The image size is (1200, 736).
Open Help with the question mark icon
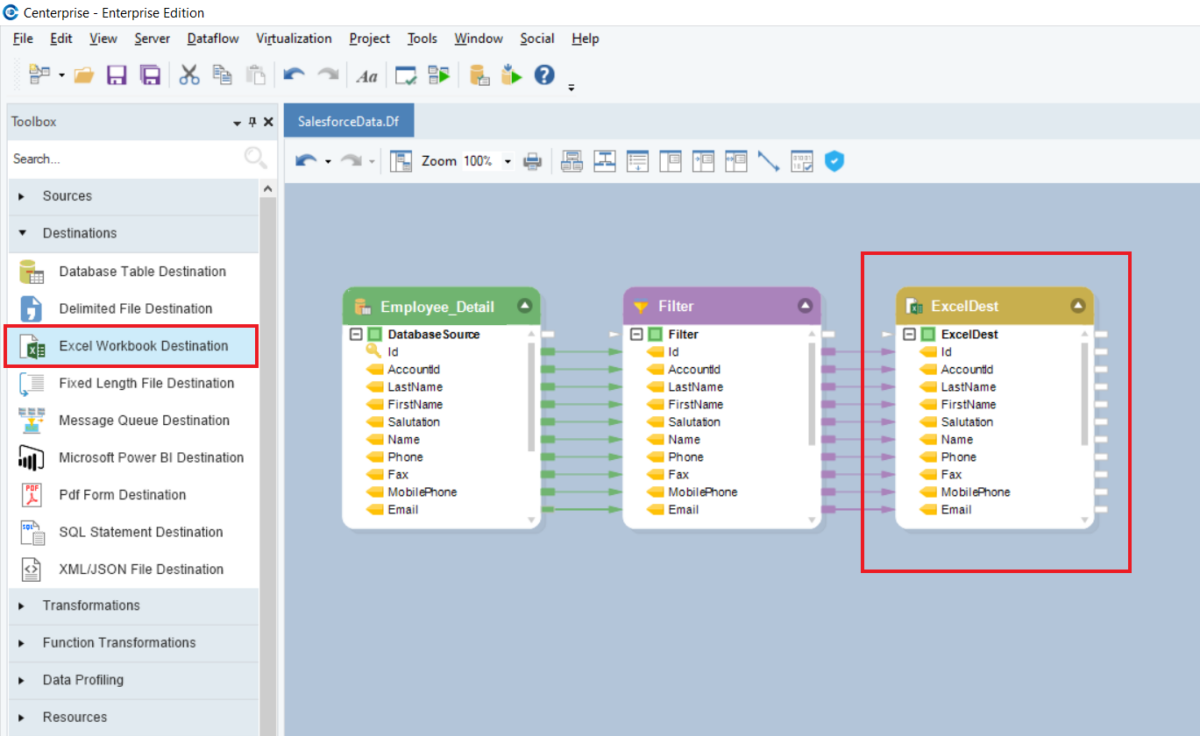click(543, 75)
